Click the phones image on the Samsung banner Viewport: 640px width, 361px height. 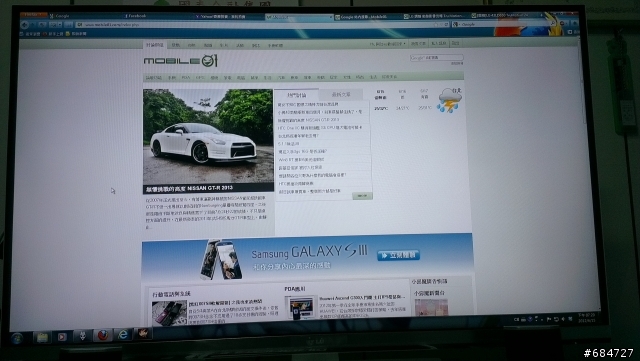click(220, 260)
